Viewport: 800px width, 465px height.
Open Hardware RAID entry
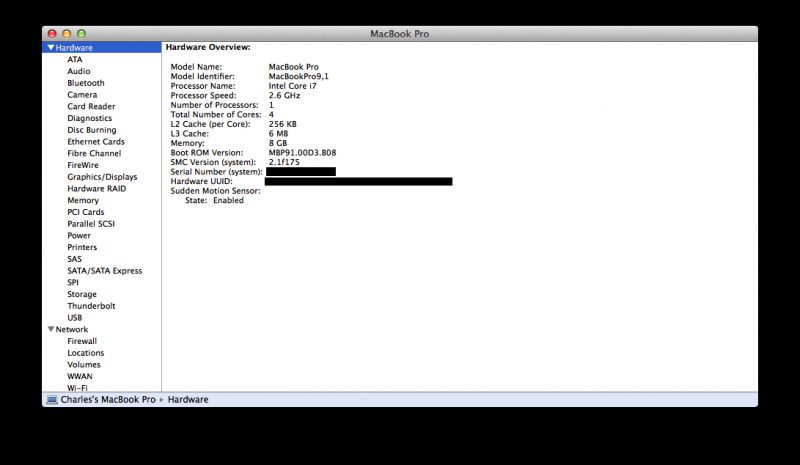tap(96, 188)
